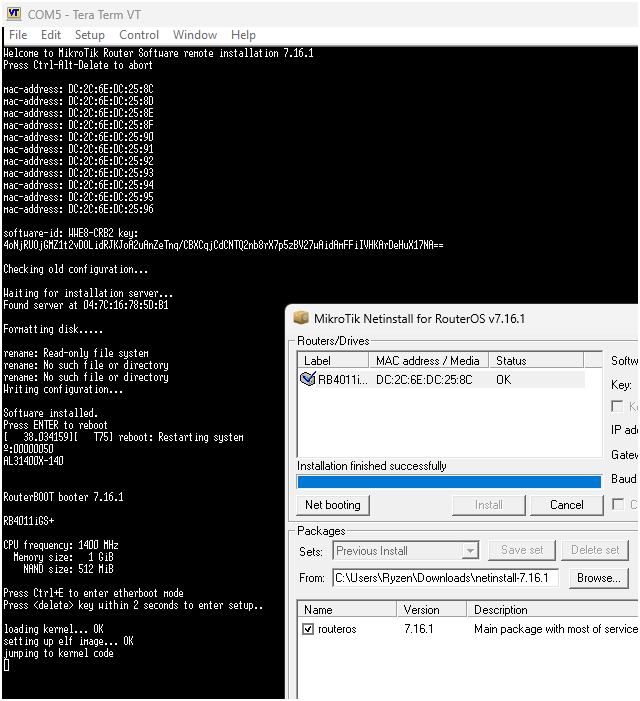Click 'CPU frequency: 1400 MHz' terminal line
Image resolution: width=640 pixels, height=701 pixels.
point(61,545)
